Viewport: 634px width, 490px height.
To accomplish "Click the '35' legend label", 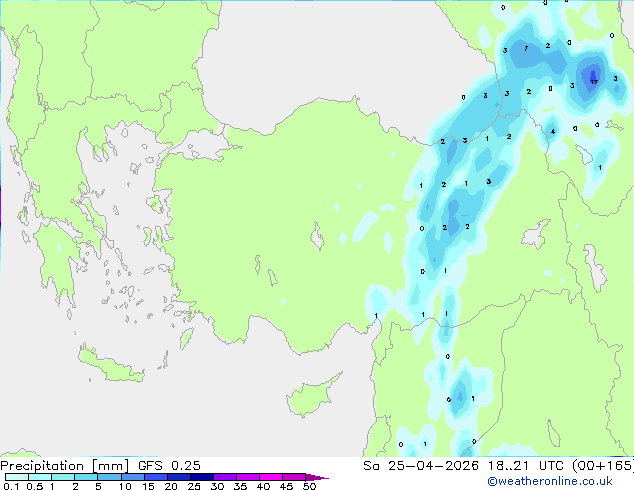I will pyautogui.click(x=240, y=486).
